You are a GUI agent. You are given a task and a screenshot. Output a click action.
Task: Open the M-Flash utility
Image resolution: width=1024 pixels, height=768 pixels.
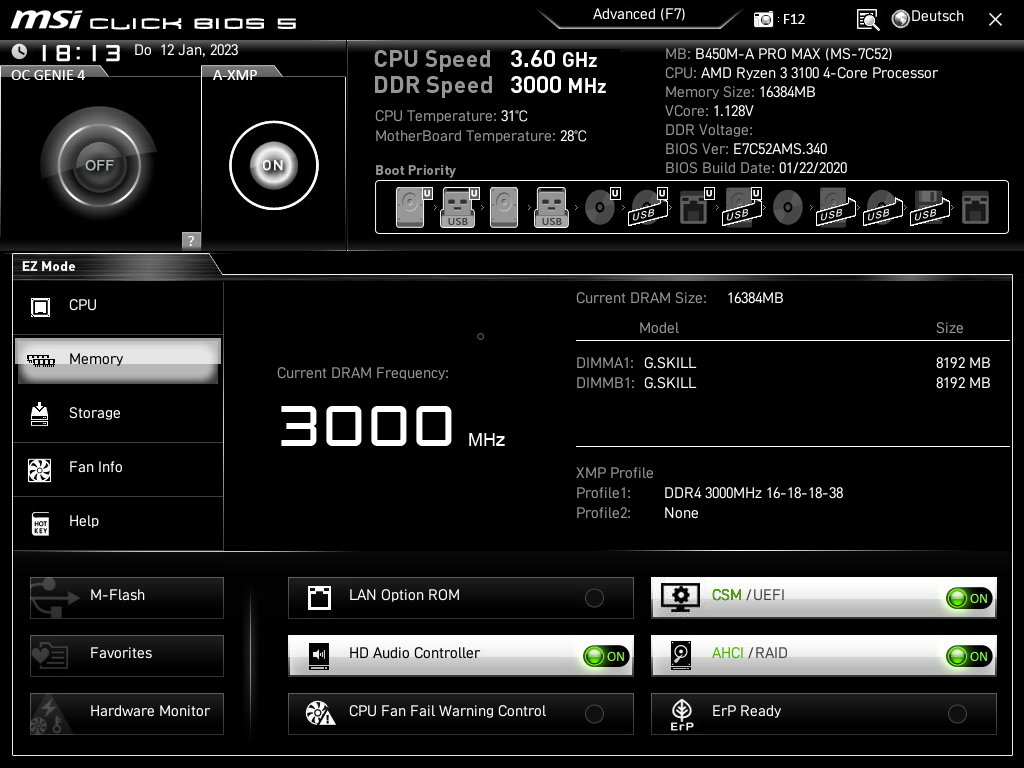127,598
